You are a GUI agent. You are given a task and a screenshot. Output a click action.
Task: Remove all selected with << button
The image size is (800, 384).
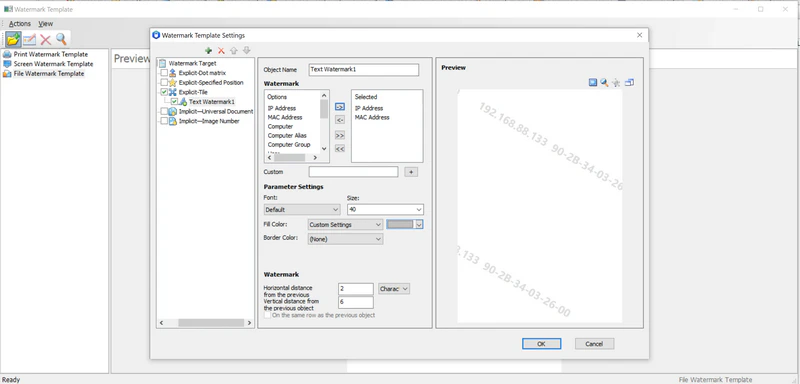[340, 149]
